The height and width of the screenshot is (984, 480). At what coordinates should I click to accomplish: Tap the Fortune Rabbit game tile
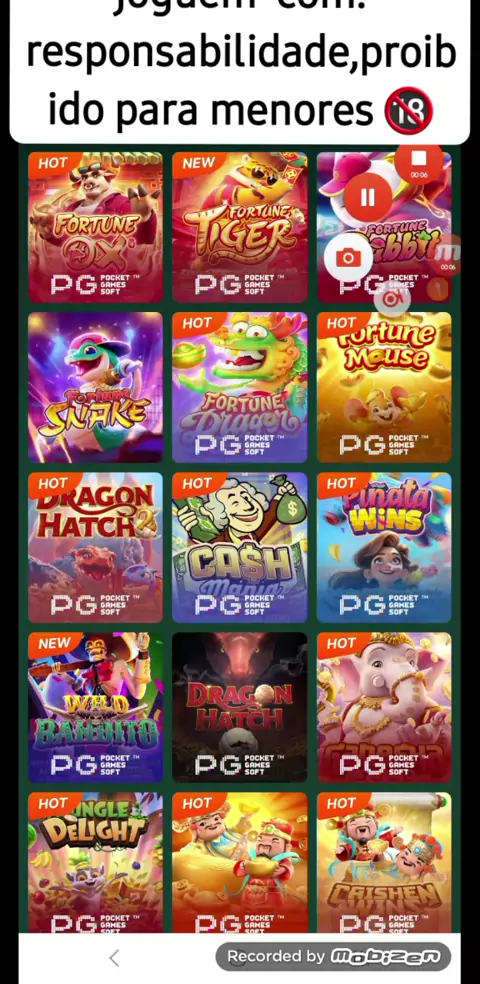point(384,227)
